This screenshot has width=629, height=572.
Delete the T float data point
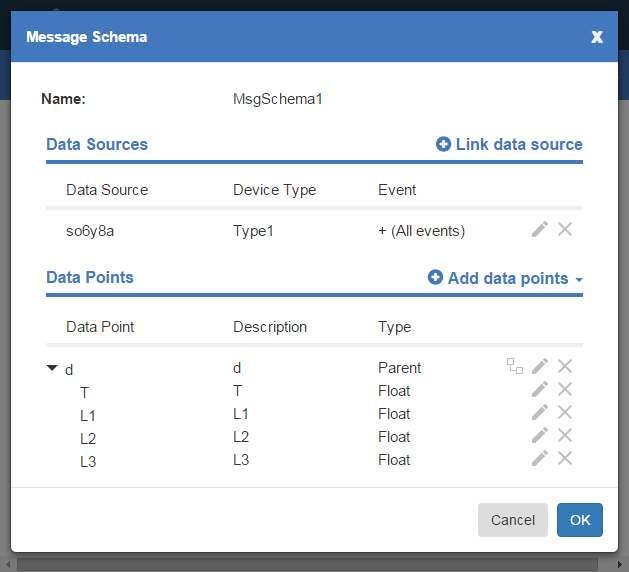coord(565,390)
